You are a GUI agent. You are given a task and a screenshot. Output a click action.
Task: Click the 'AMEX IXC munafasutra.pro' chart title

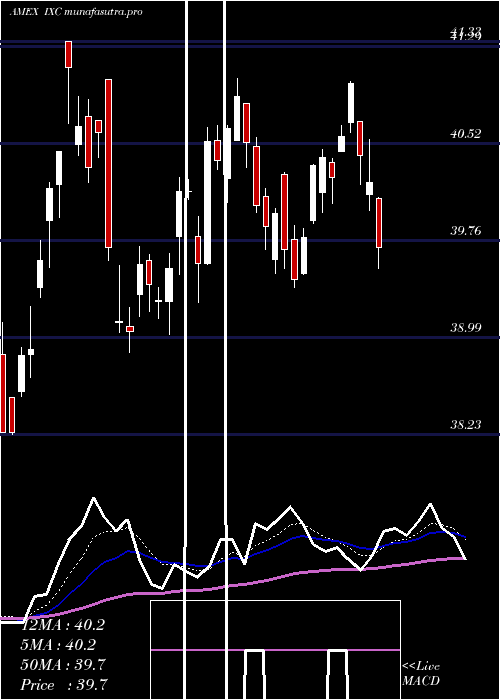click(x=76, y=12)
